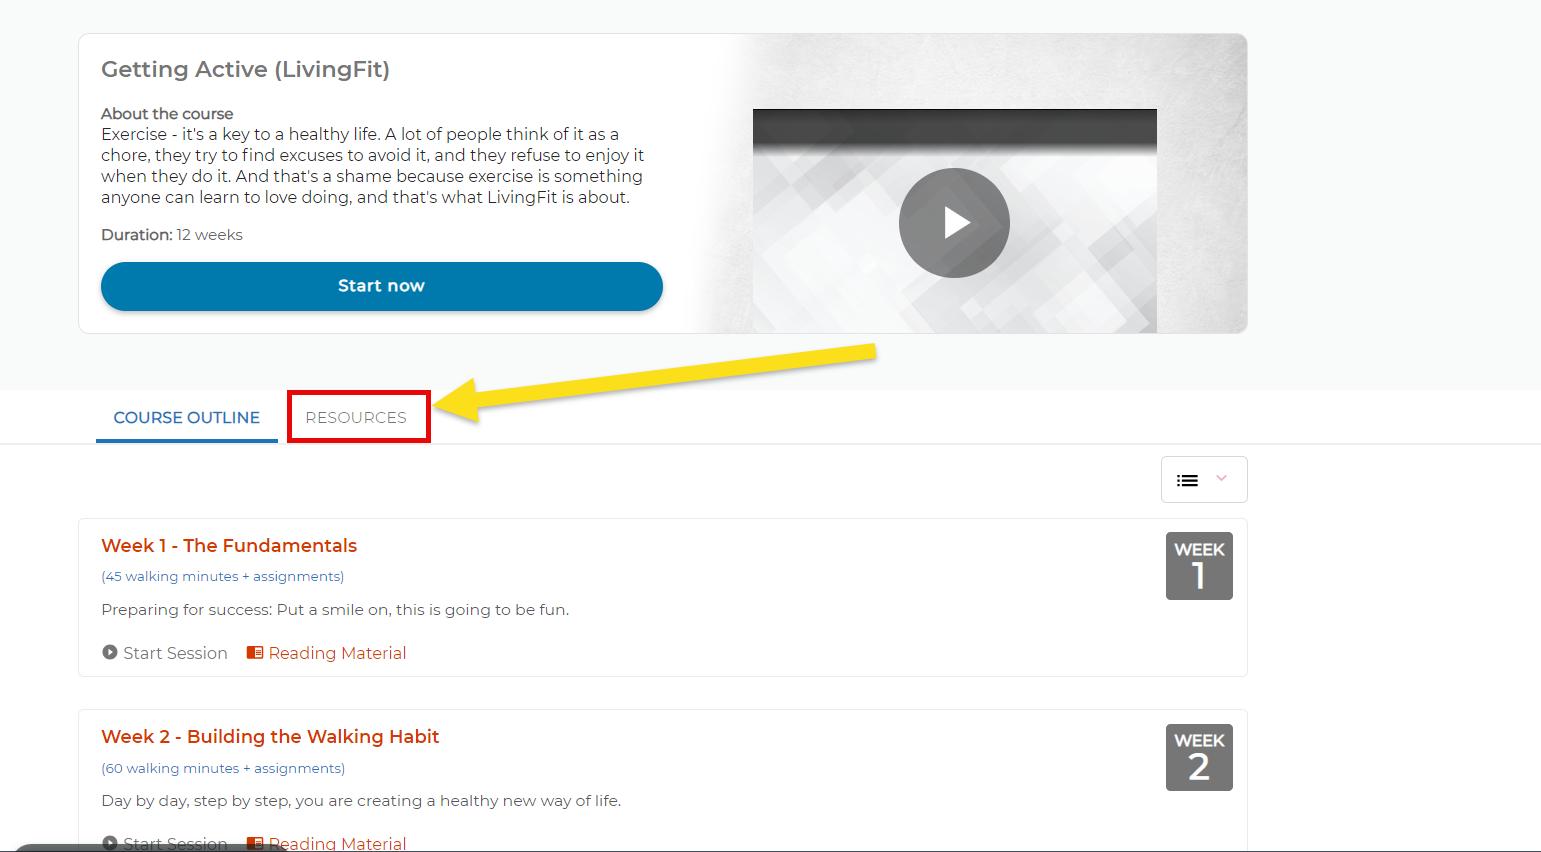Open Week 2 - Building the Walking Habit
The height and width of the screenshot is (852, 1541).
[270, 737]
